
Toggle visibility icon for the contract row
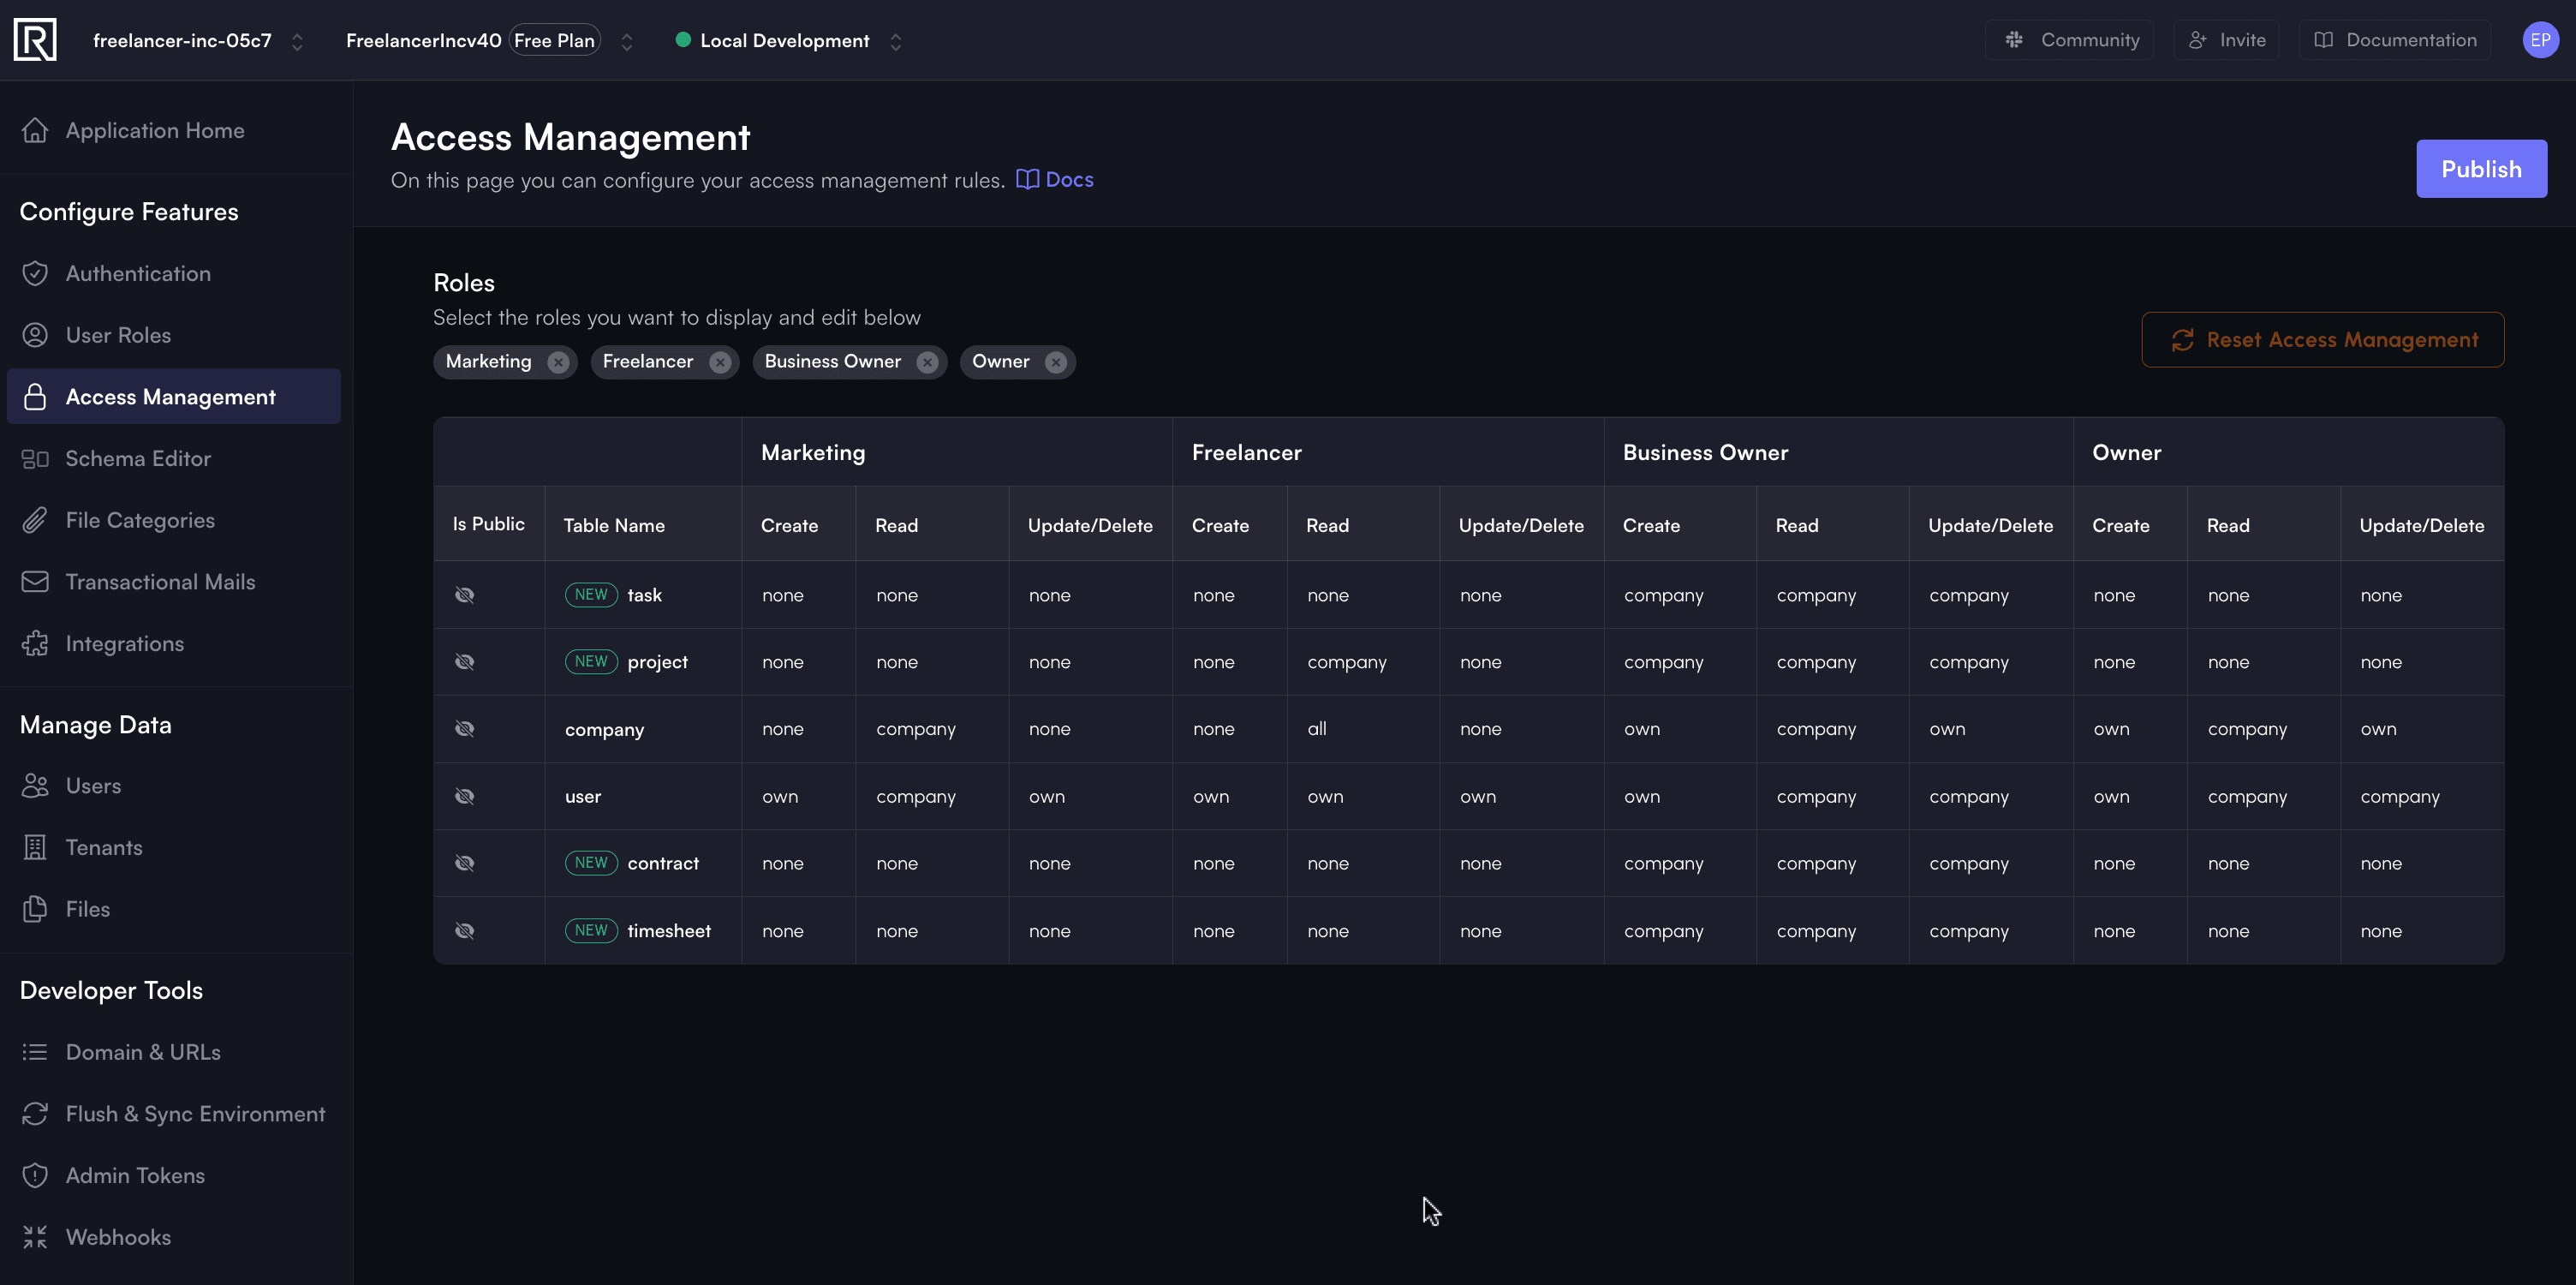tap(465, 863)
